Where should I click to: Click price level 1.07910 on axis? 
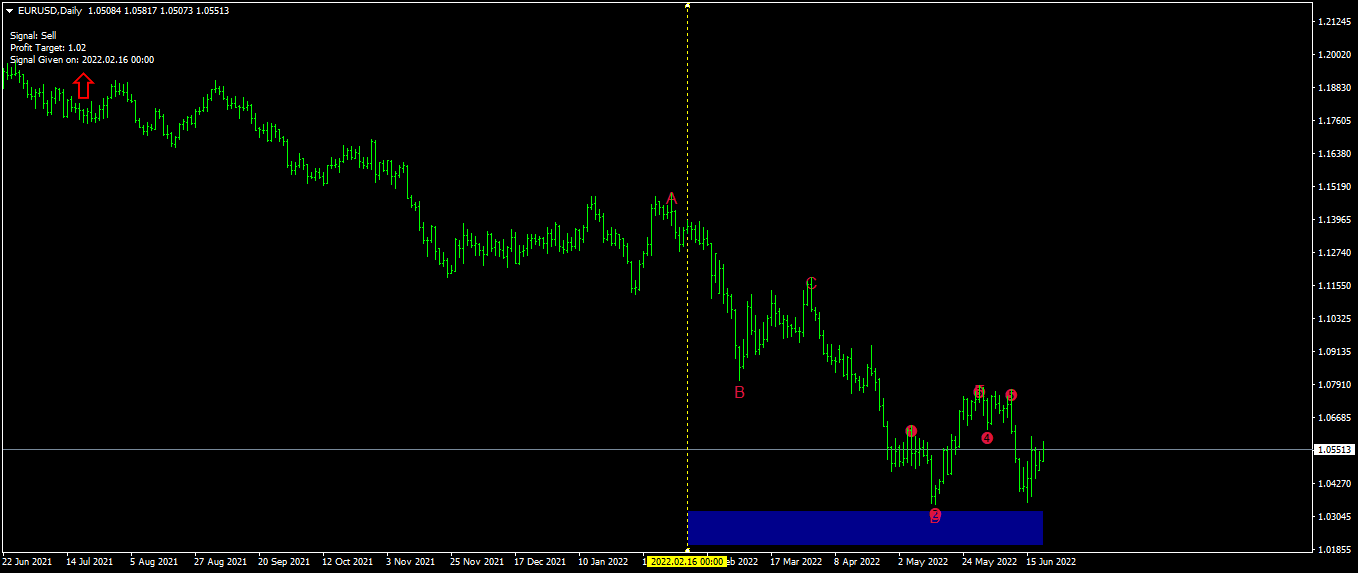[x=1335, y=385]
